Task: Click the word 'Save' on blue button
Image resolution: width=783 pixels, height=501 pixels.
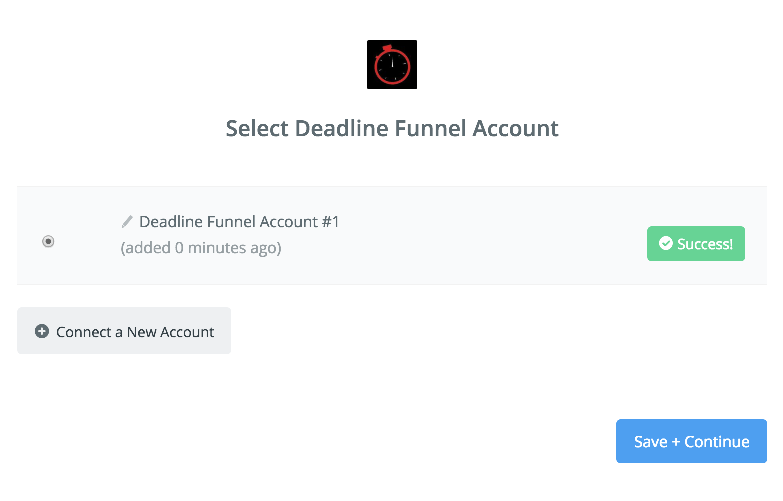Action: [651, 442]
